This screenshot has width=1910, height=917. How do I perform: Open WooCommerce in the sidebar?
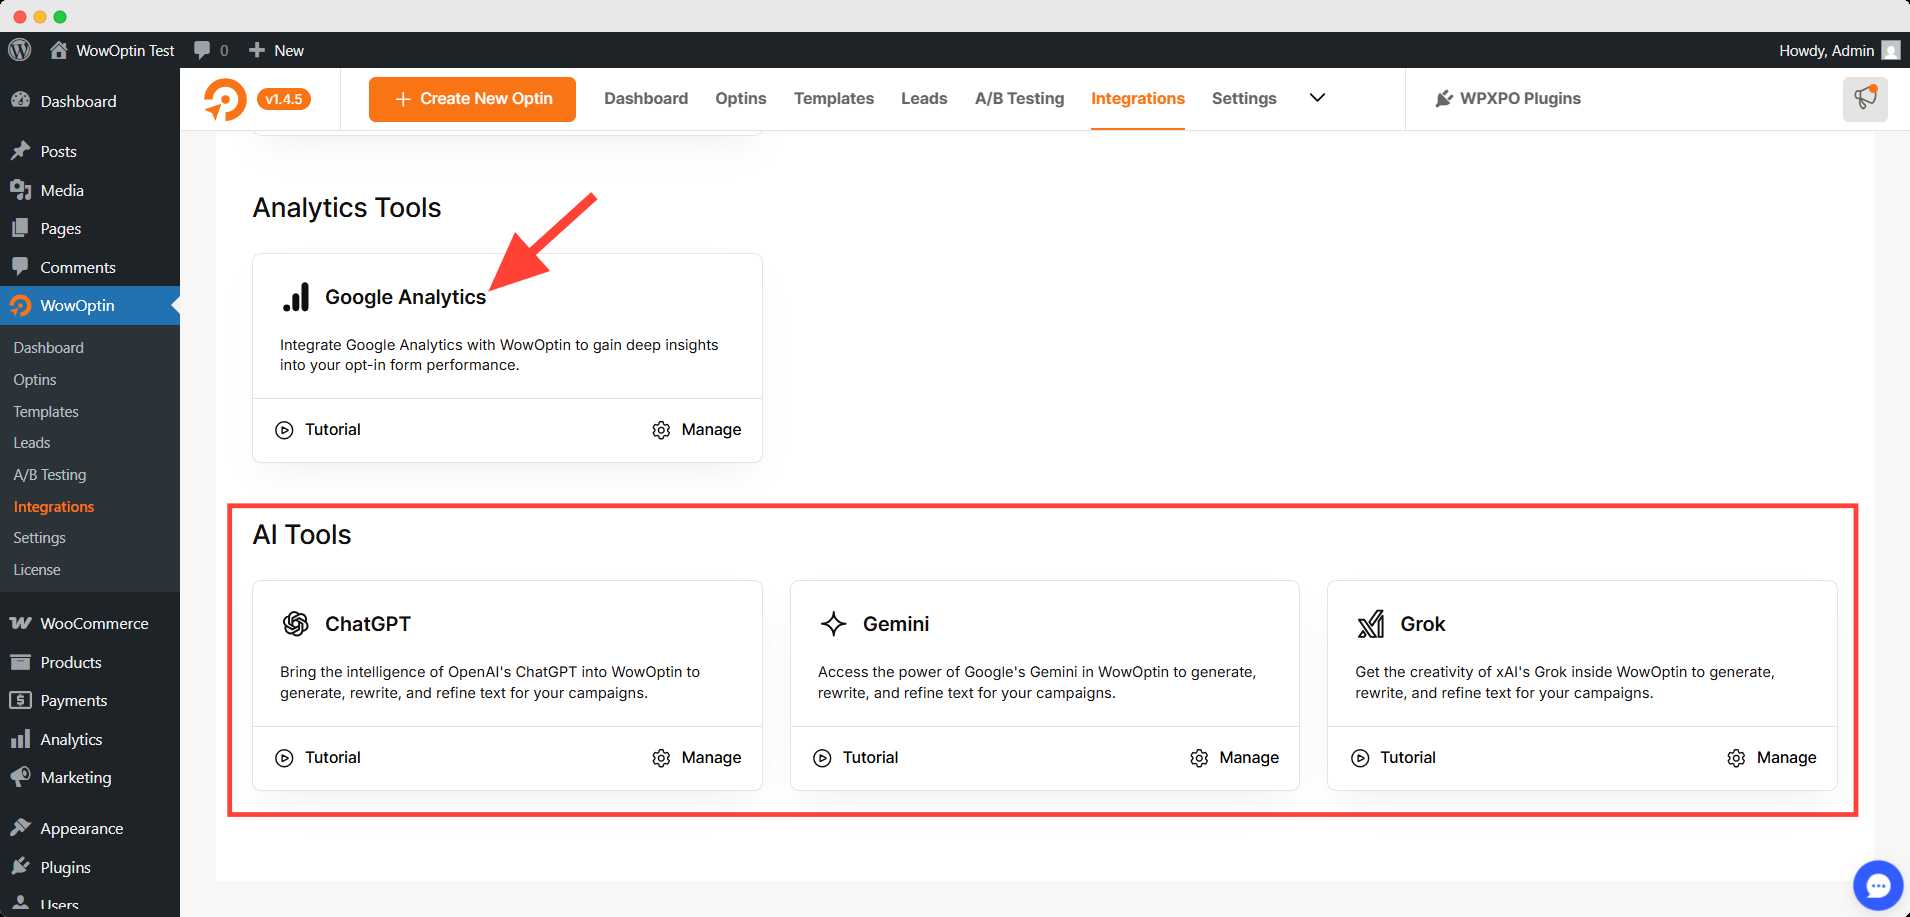[x=90, y=623]
